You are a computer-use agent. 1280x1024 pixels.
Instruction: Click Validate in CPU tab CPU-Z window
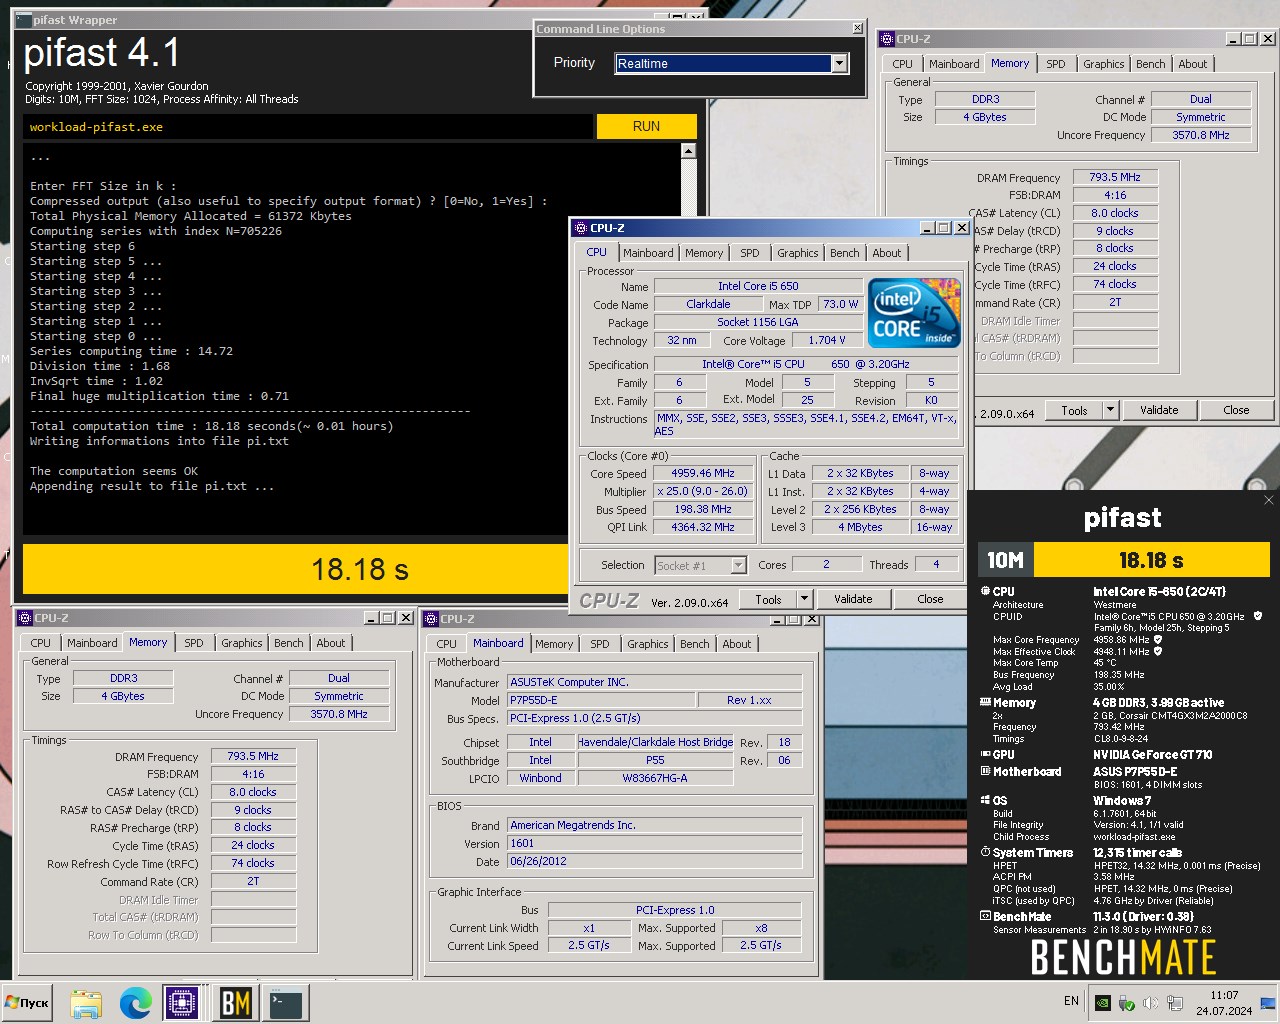click(853, 599)
